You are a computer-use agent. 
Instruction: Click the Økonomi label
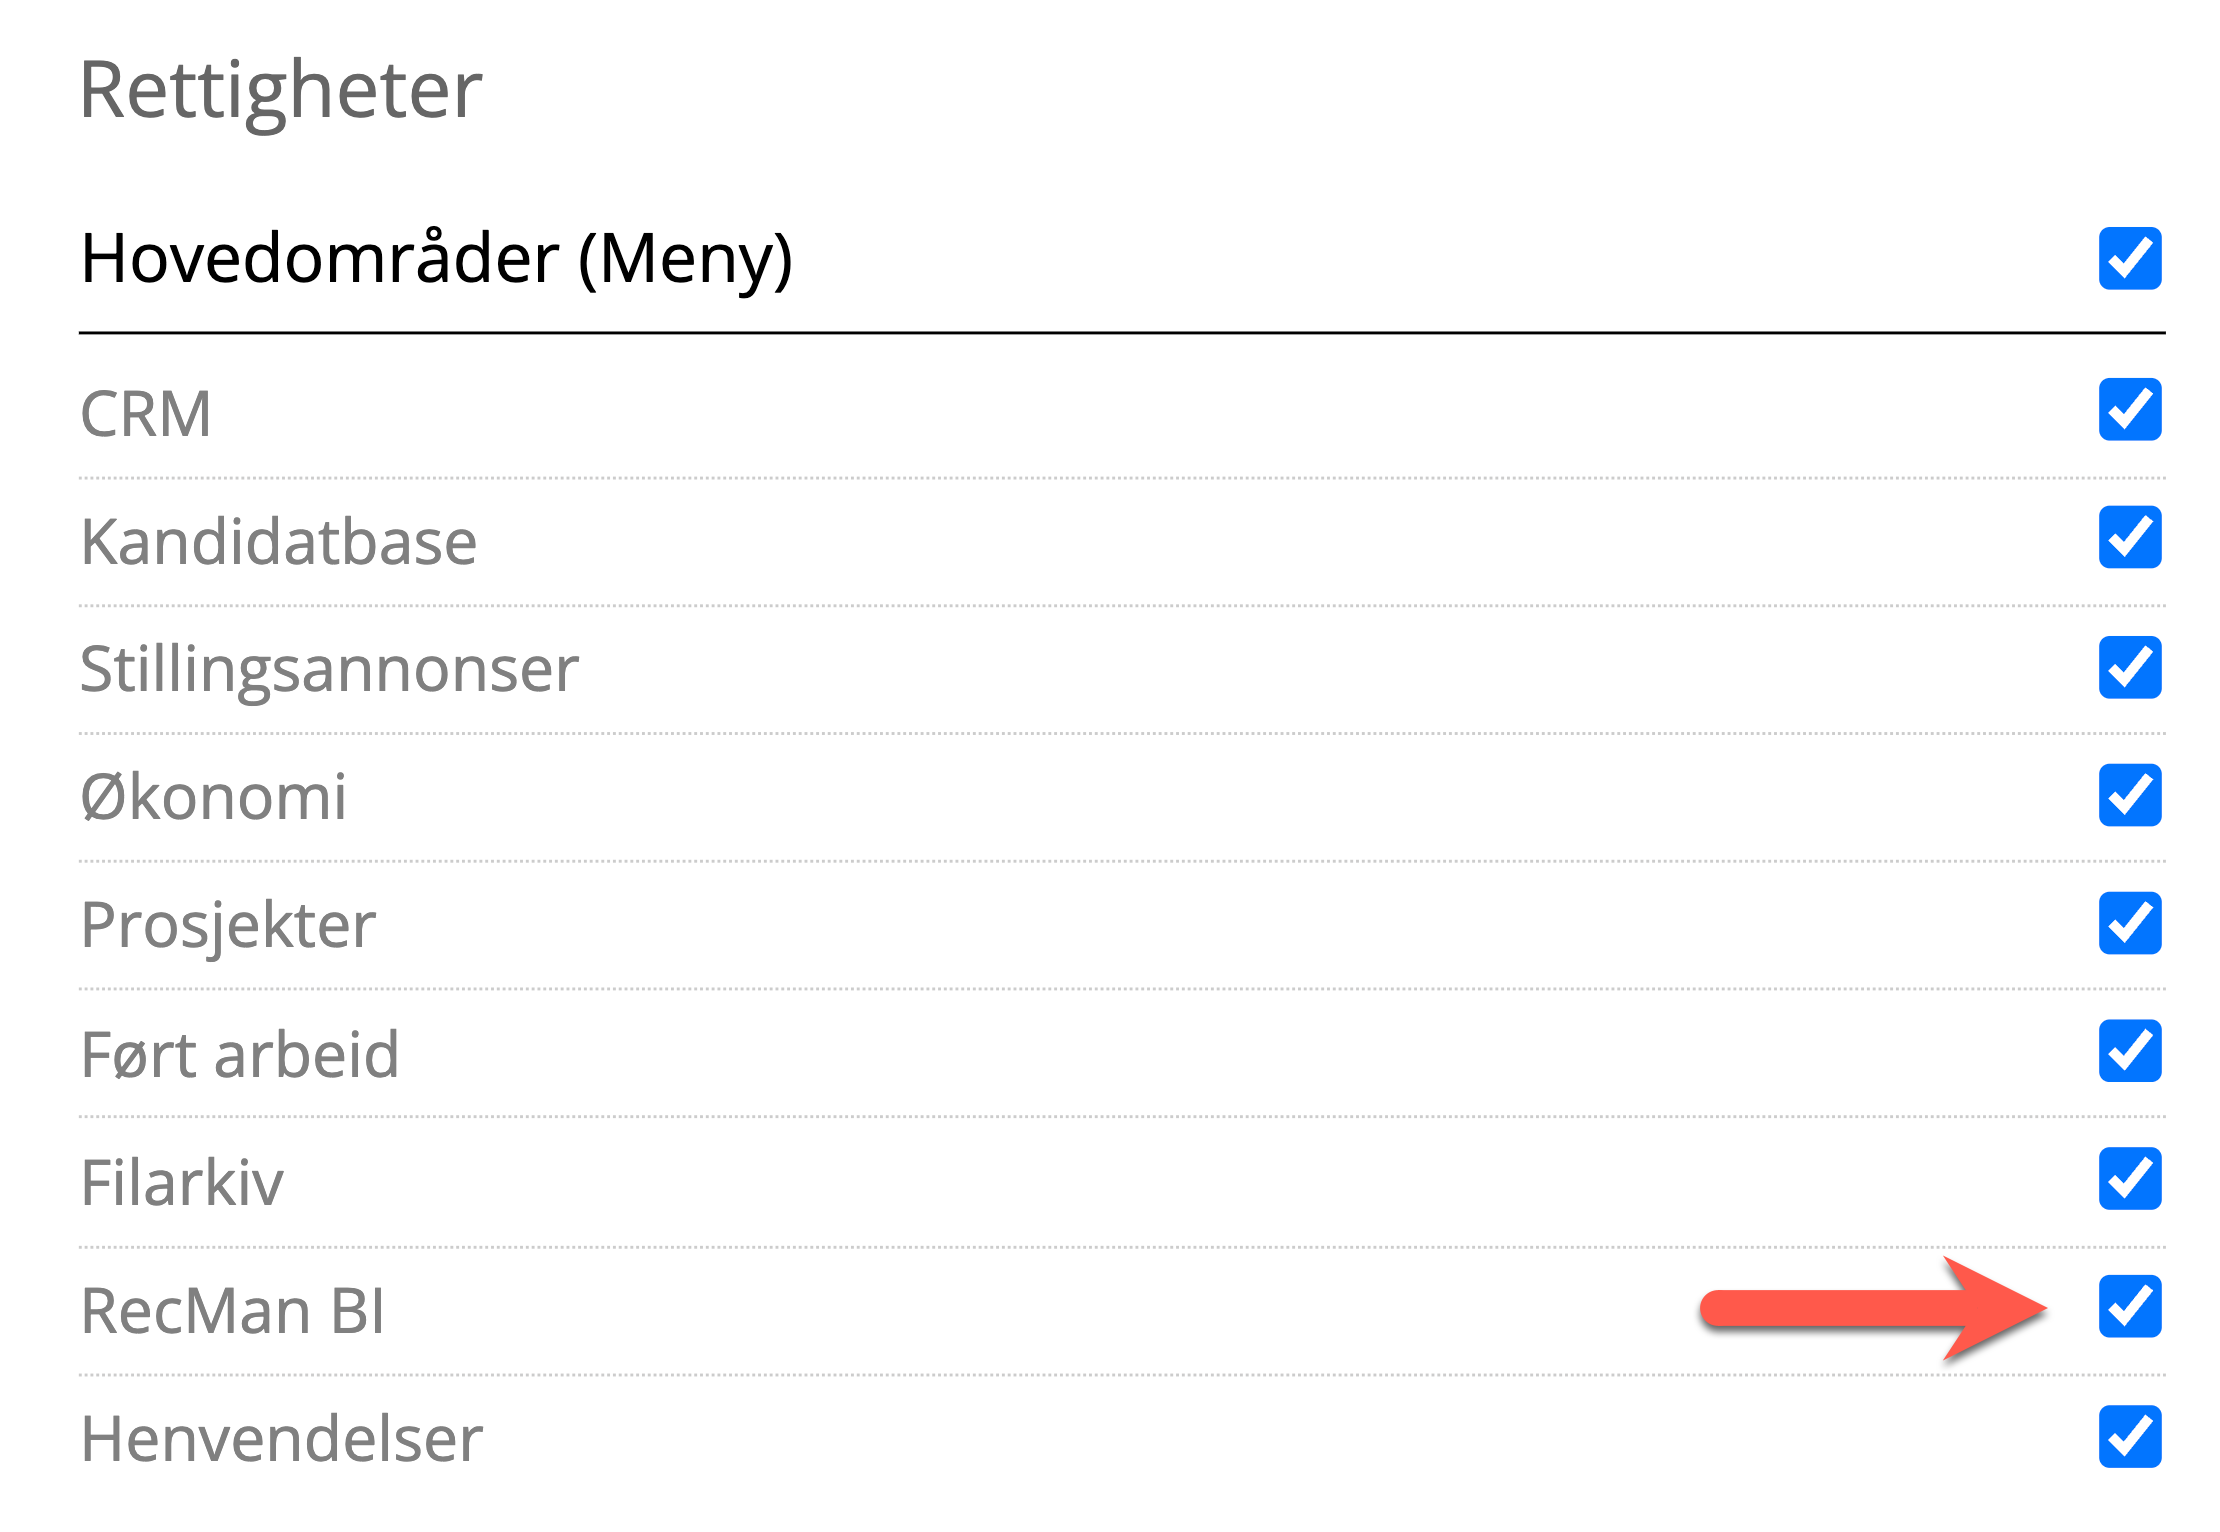pyautogui.click(x=214, y=797)
